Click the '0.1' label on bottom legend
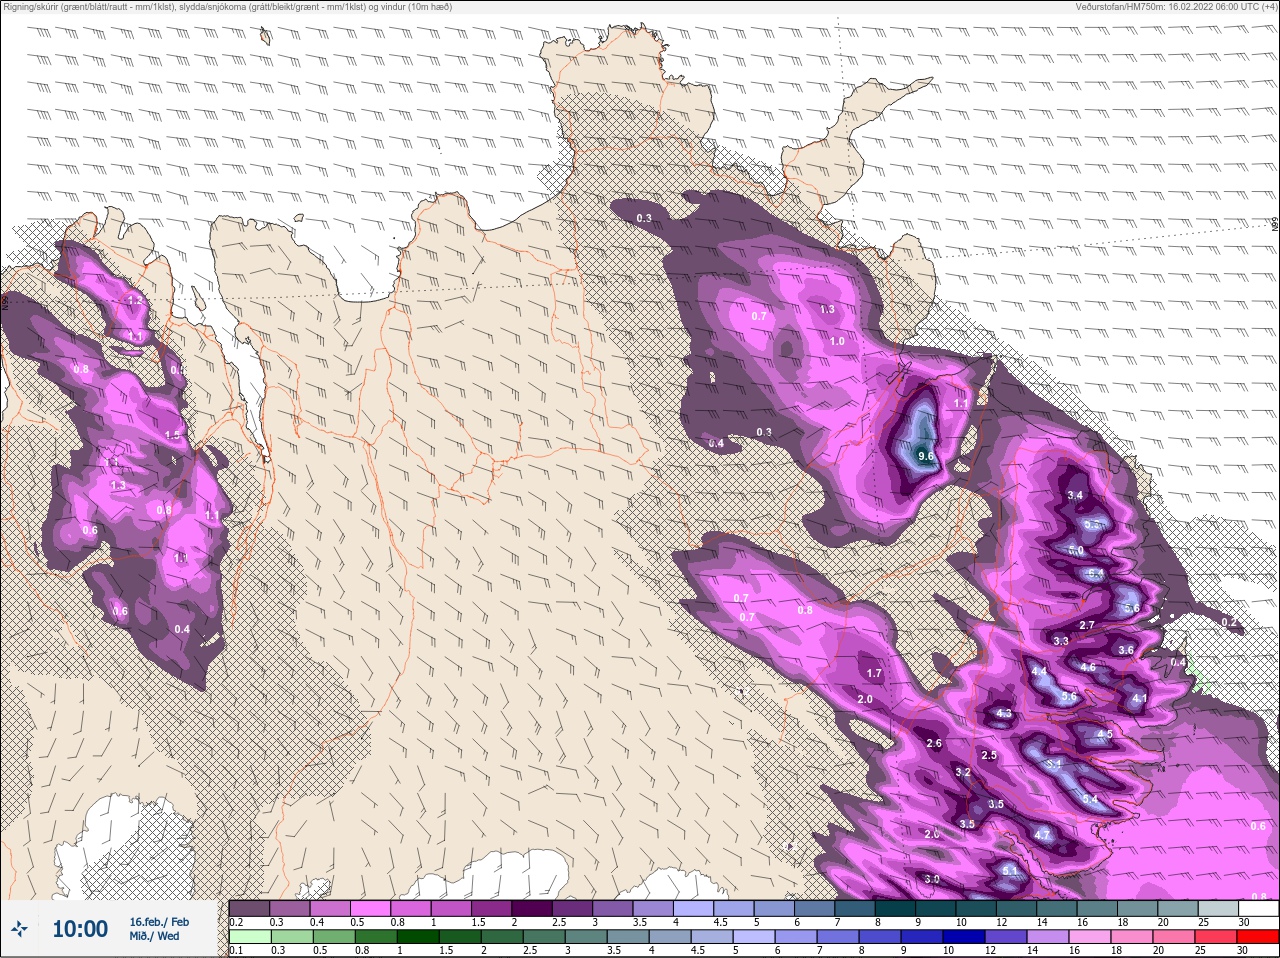This screenshot has width=1280, height=958. coord(236,951)
